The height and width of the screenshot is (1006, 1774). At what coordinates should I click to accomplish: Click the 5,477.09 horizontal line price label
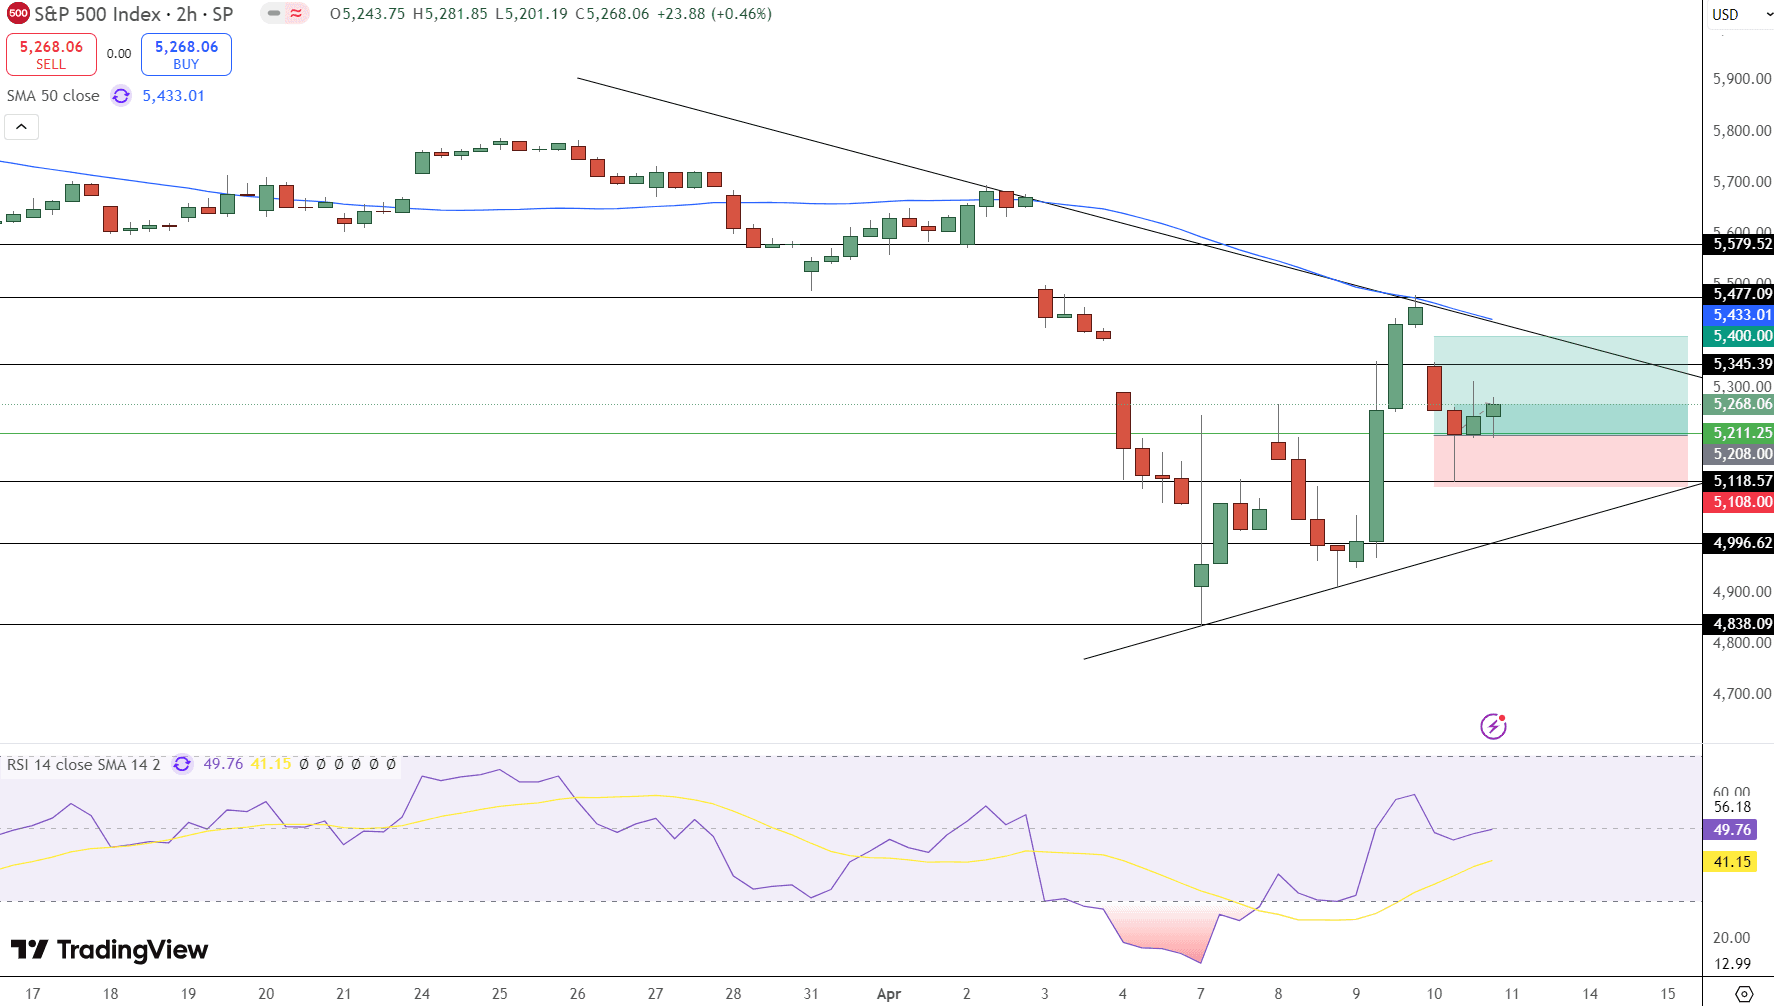tap(1738, 294)
